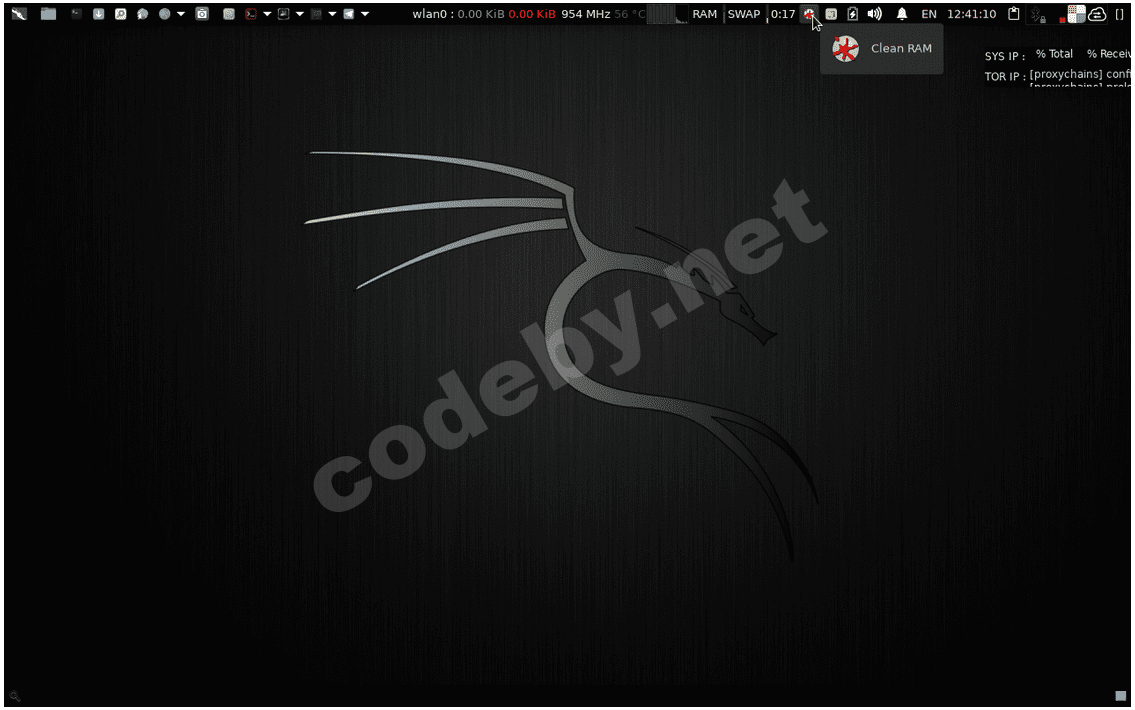The width and height of the screenshot is (1135, 710).
Task: Click the small square at bottom-right corner
Action: [x=1121, y=696]
